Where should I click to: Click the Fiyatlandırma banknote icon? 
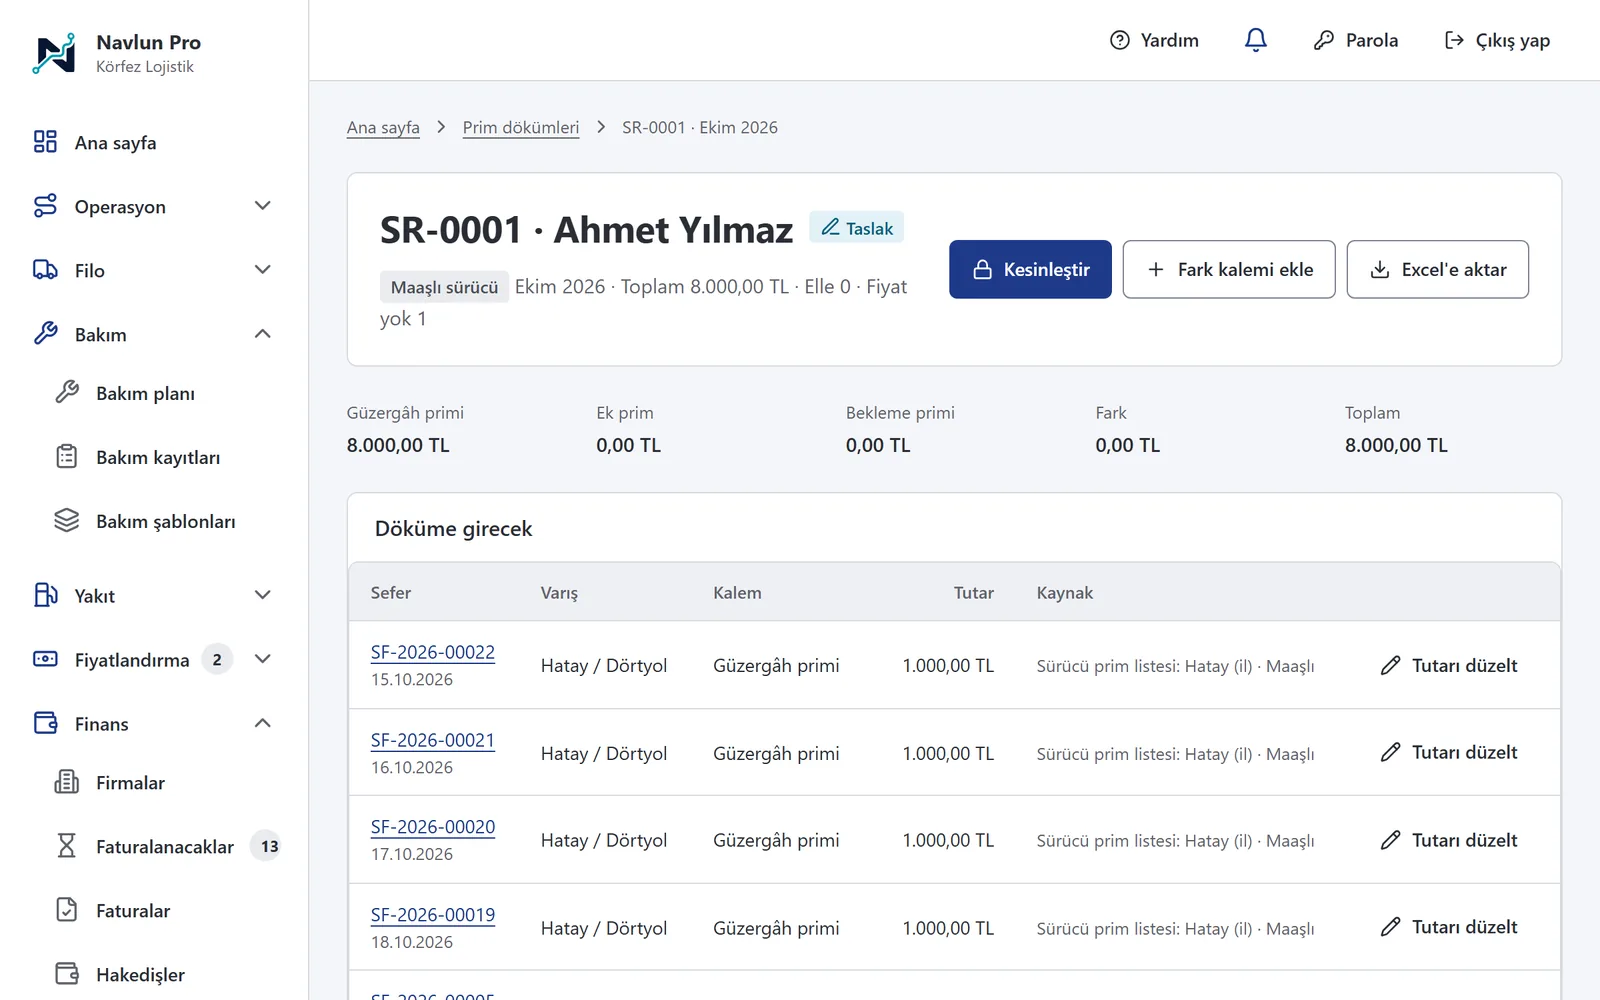45,659
